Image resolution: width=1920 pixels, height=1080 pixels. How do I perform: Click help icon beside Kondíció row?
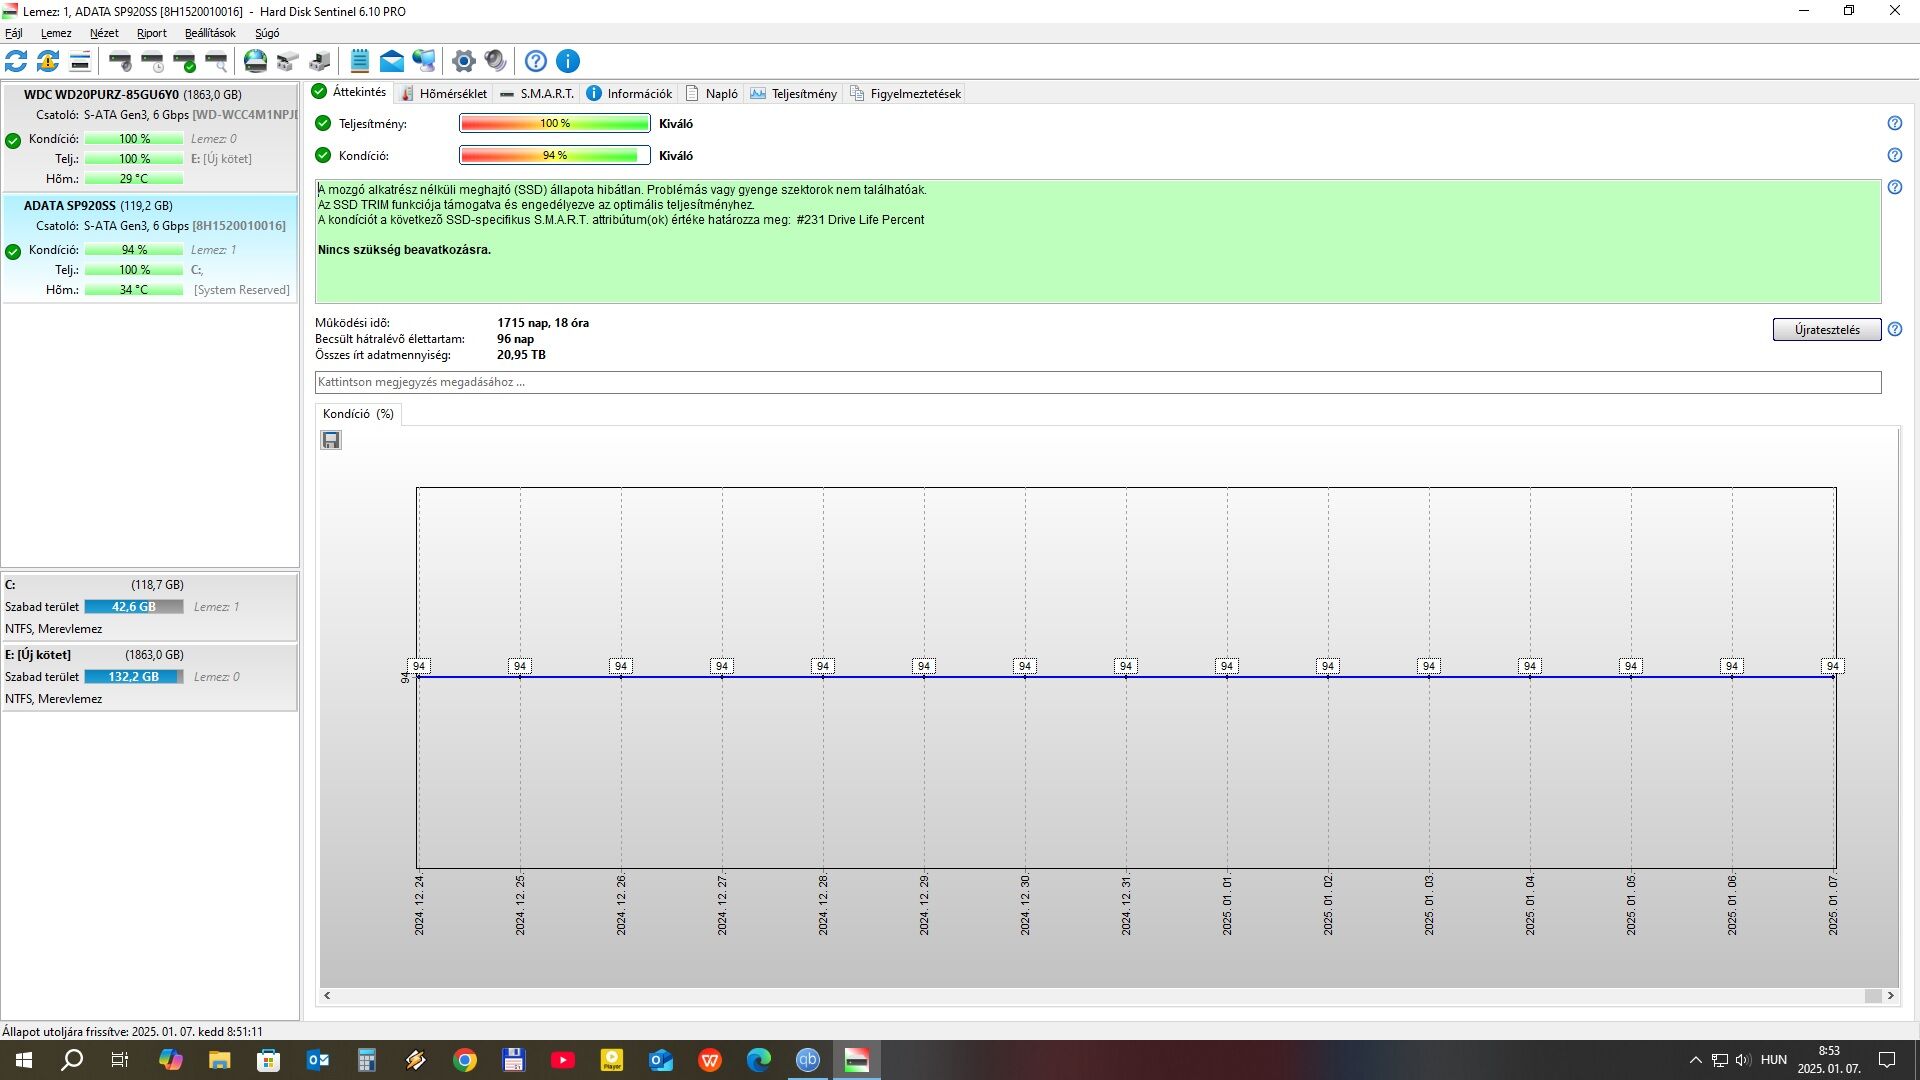click(x=1894, y=155)
